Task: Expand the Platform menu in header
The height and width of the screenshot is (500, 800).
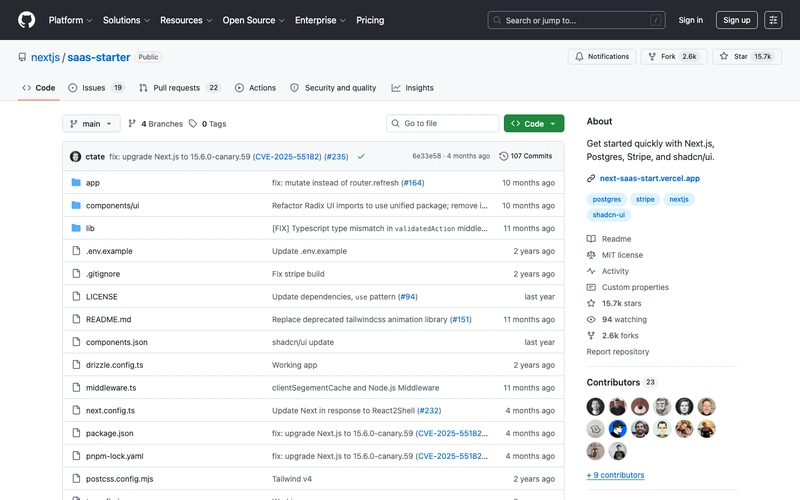Action: click(x=70, y=20)
